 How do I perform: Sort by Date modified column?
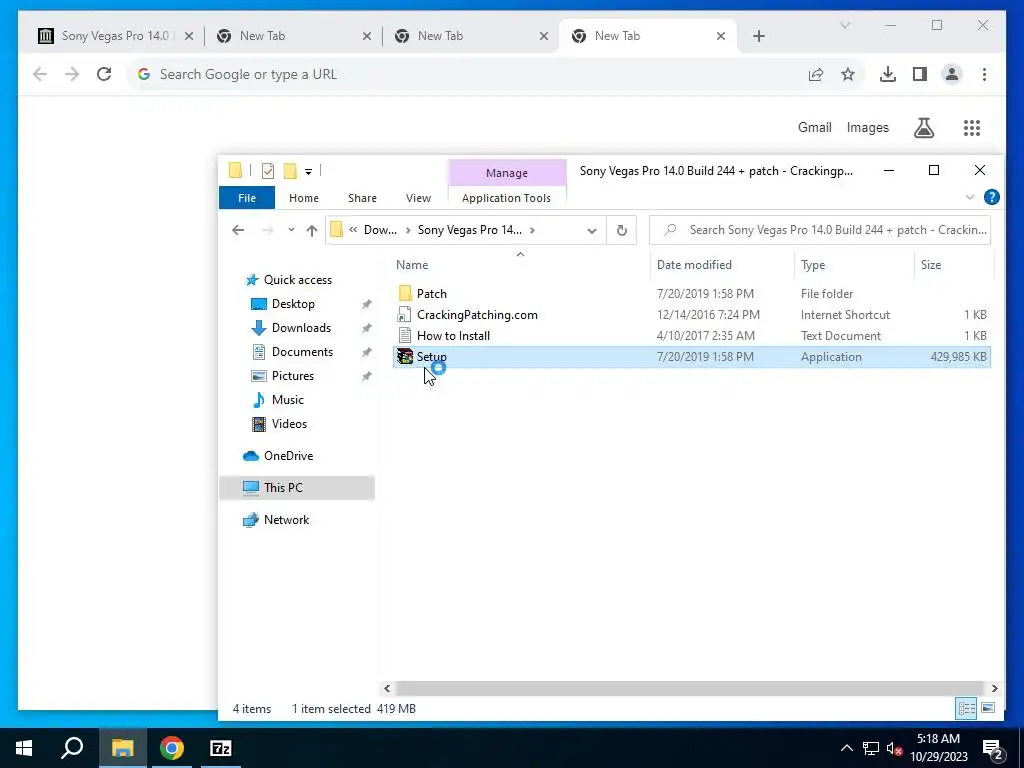pos(694,264)
